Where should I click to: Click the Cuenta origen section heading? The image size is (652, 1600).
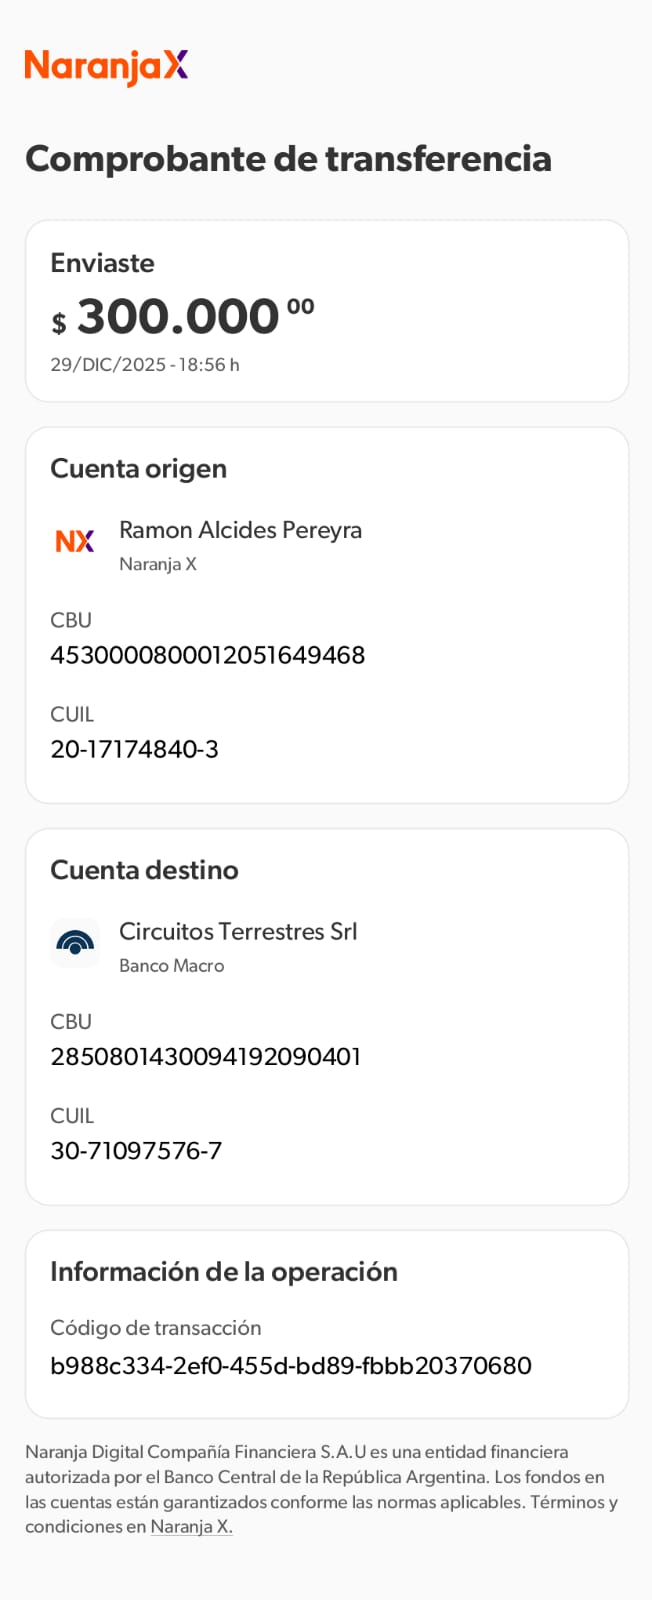138,469
